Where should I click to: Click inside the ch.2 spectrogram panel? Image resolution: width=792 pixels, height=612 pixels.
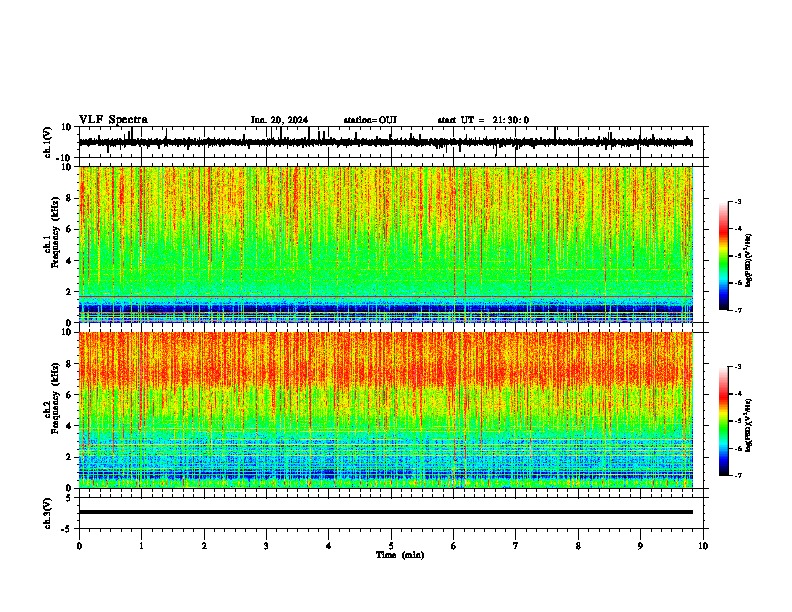coord(386,410)
